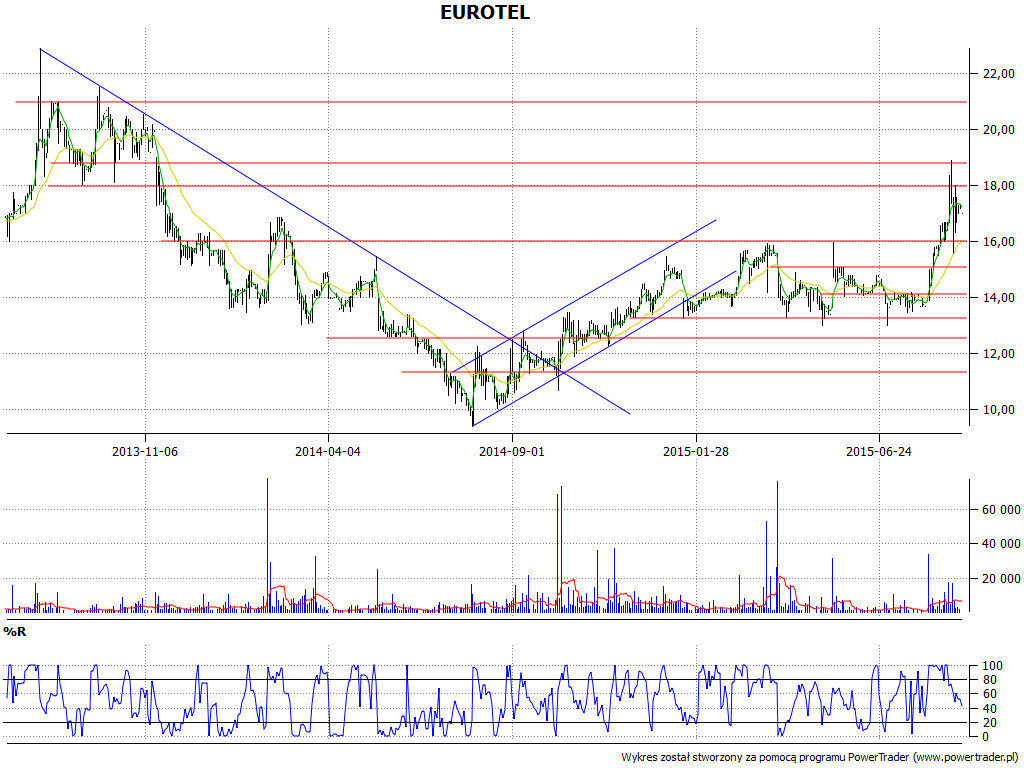Select the 20,00 price axis label
1024x768 pixels.
(x=999, y=130)
